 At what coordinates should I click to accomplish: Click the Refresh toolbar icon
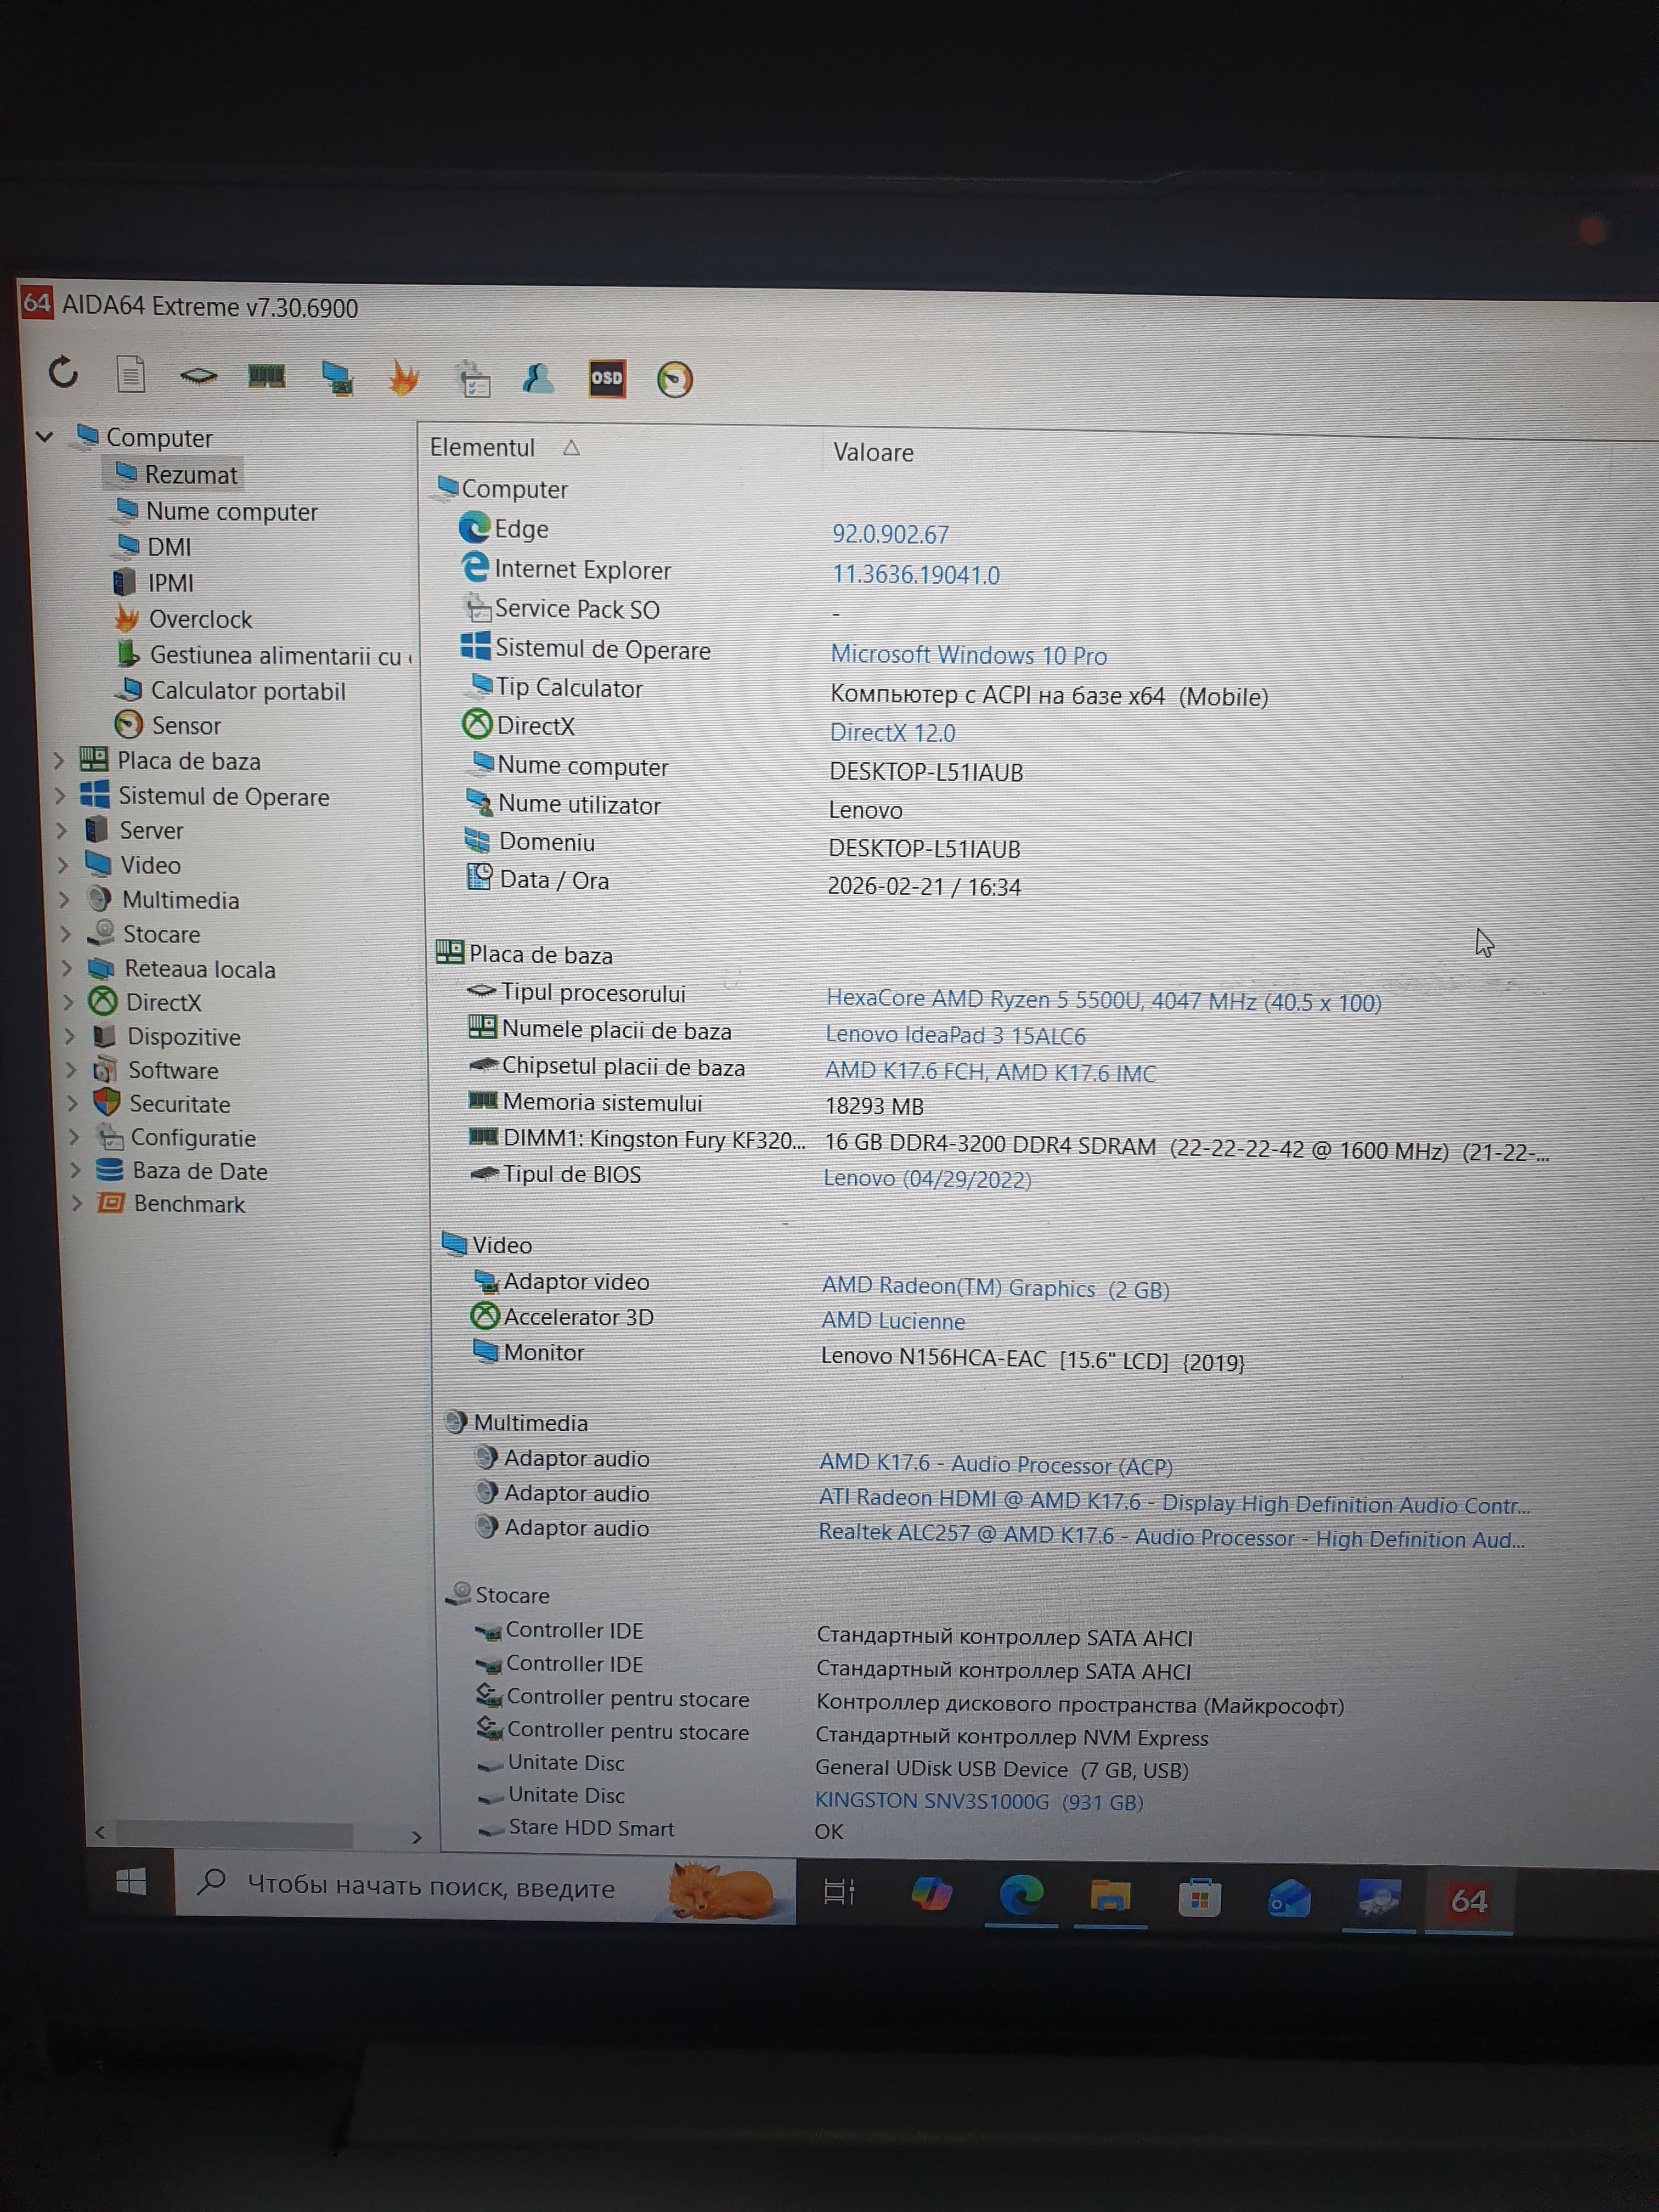pos(63,372)
